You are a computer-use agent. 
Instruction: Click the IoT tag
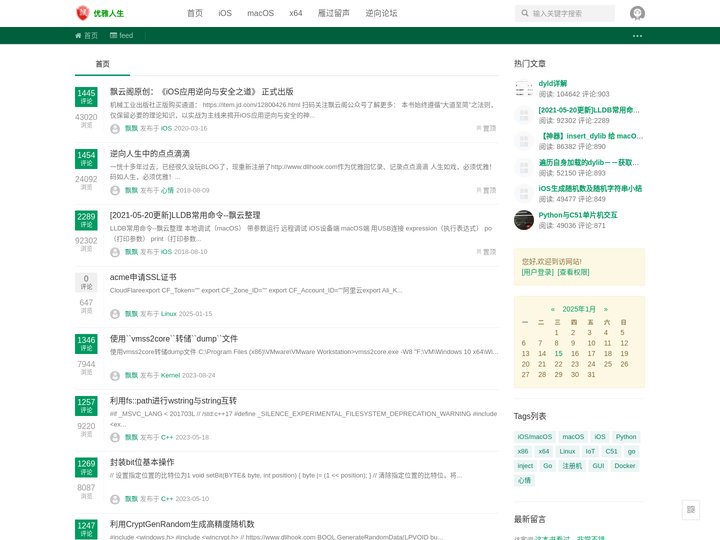tap(590, 452)
